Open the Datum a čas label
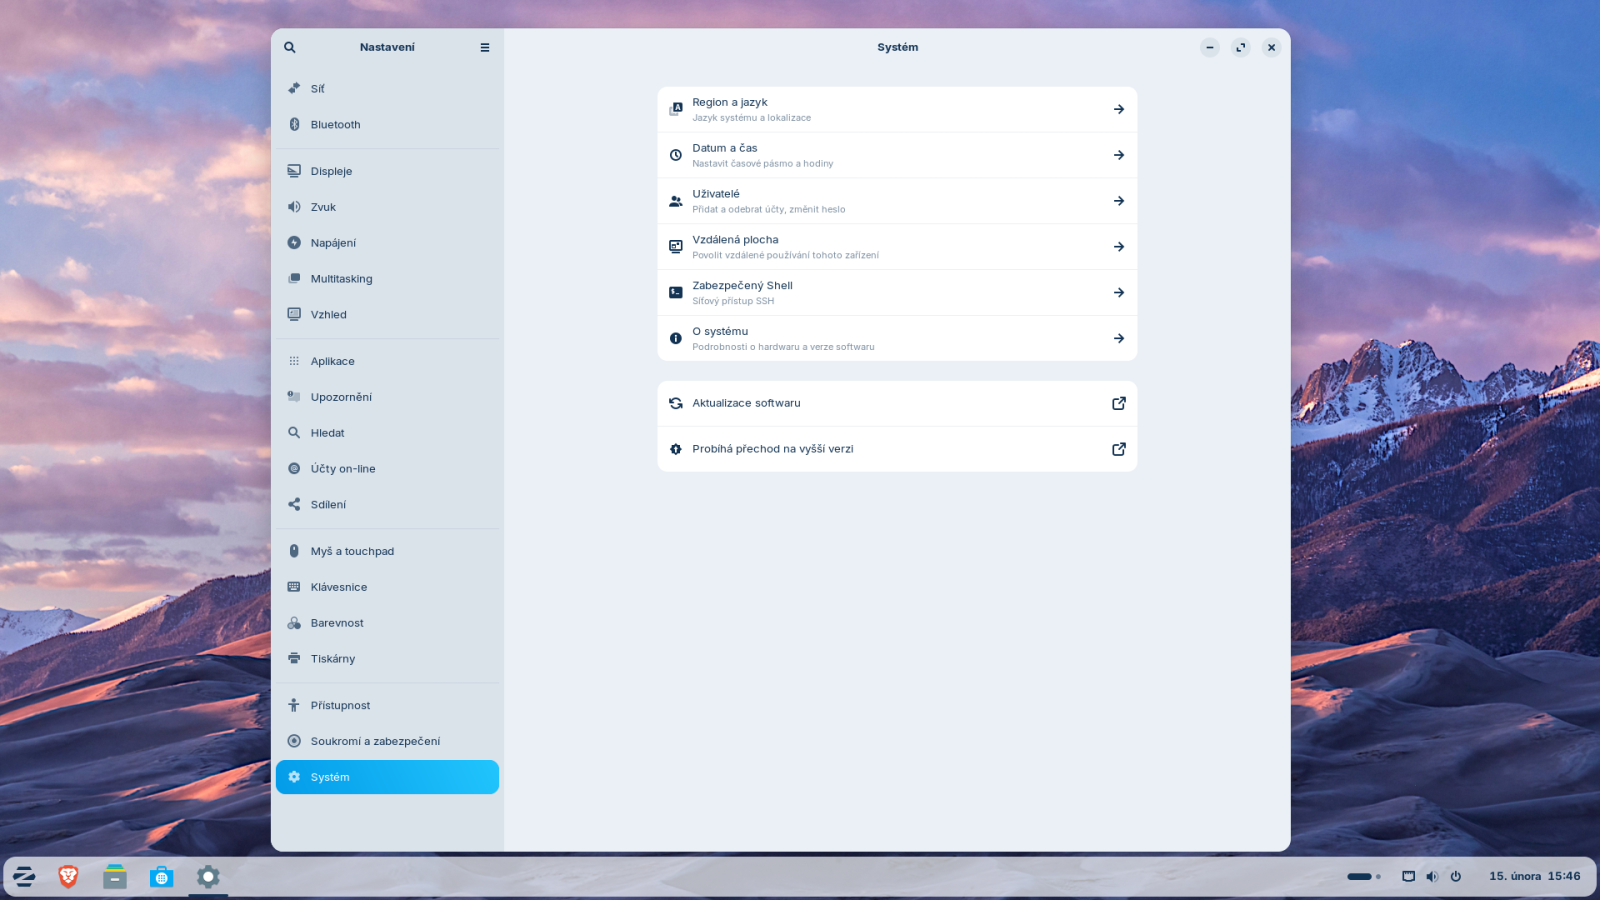This screenshot has width=1600, height=900. pyautogui.click(x=725, y=148)
